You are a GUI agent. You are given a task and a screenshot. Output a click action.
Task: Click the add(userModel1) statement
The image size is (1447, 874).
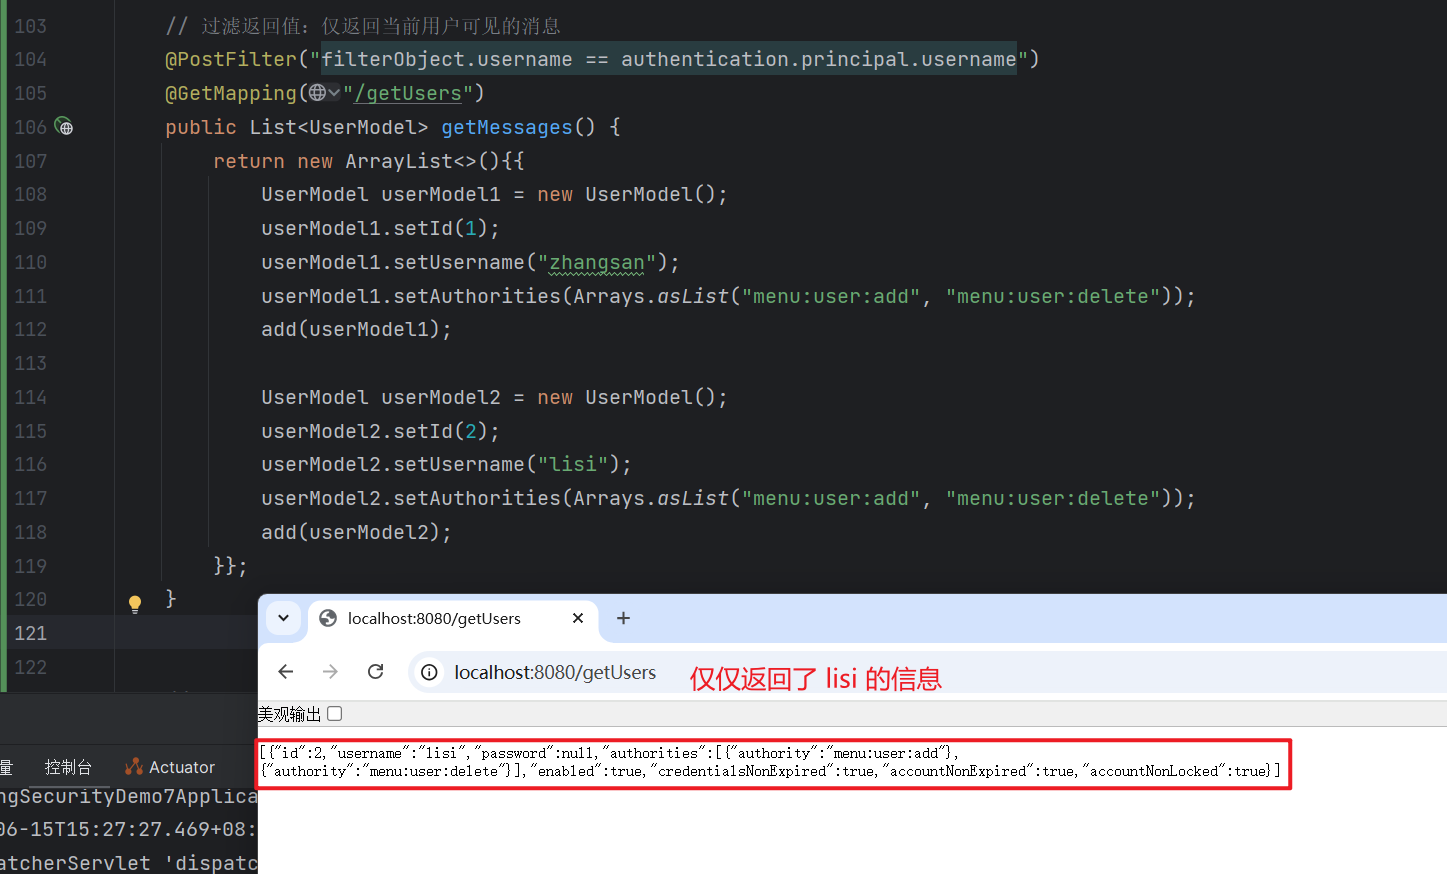coord(356,329)
